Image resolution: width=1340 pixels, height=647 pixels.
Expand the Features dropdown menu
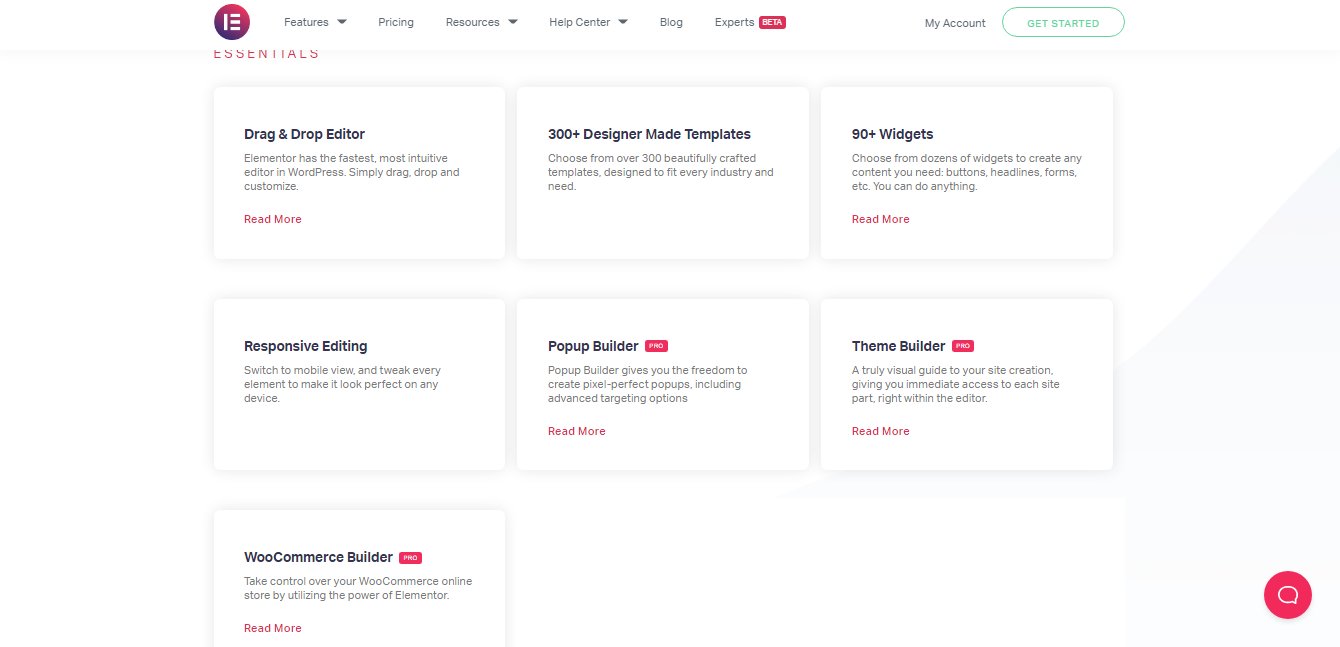(x=315, y=22)
